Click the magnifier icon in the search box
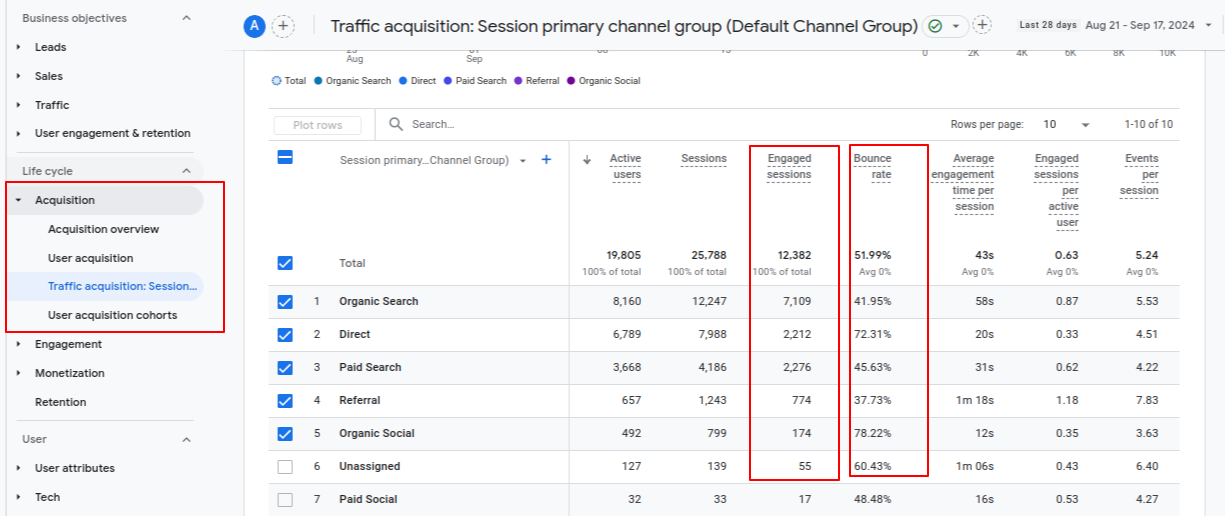 pyautogui.click(x=396, y=124)
